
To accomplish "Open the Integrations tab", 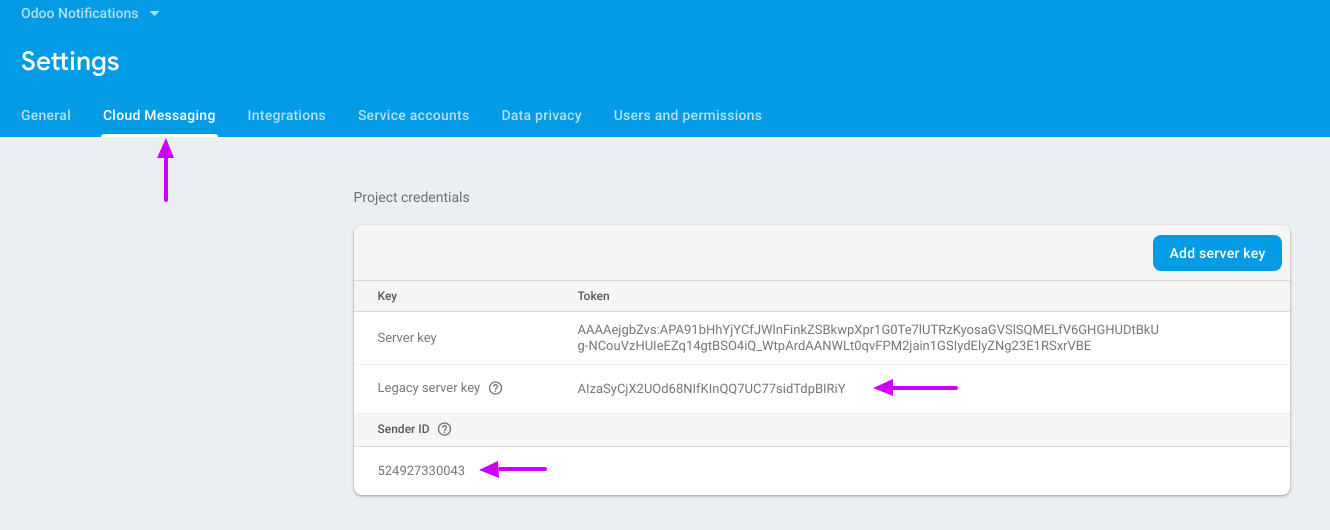I will coord(286,115).
